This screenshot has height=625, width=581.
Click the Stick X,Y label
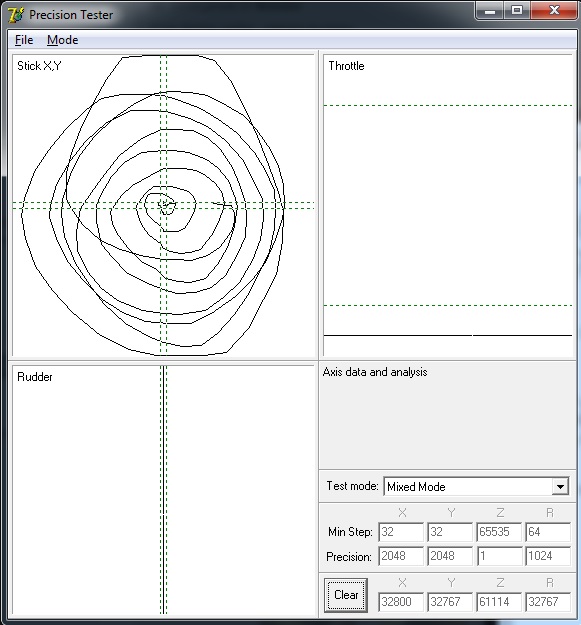[x=39, y=66]
